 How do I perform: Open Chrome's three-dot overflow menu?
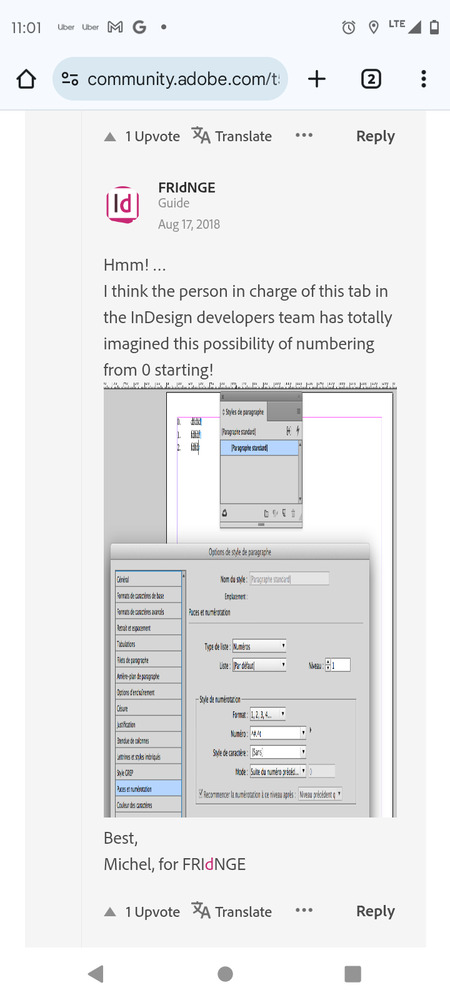click(x=423, y=79)
